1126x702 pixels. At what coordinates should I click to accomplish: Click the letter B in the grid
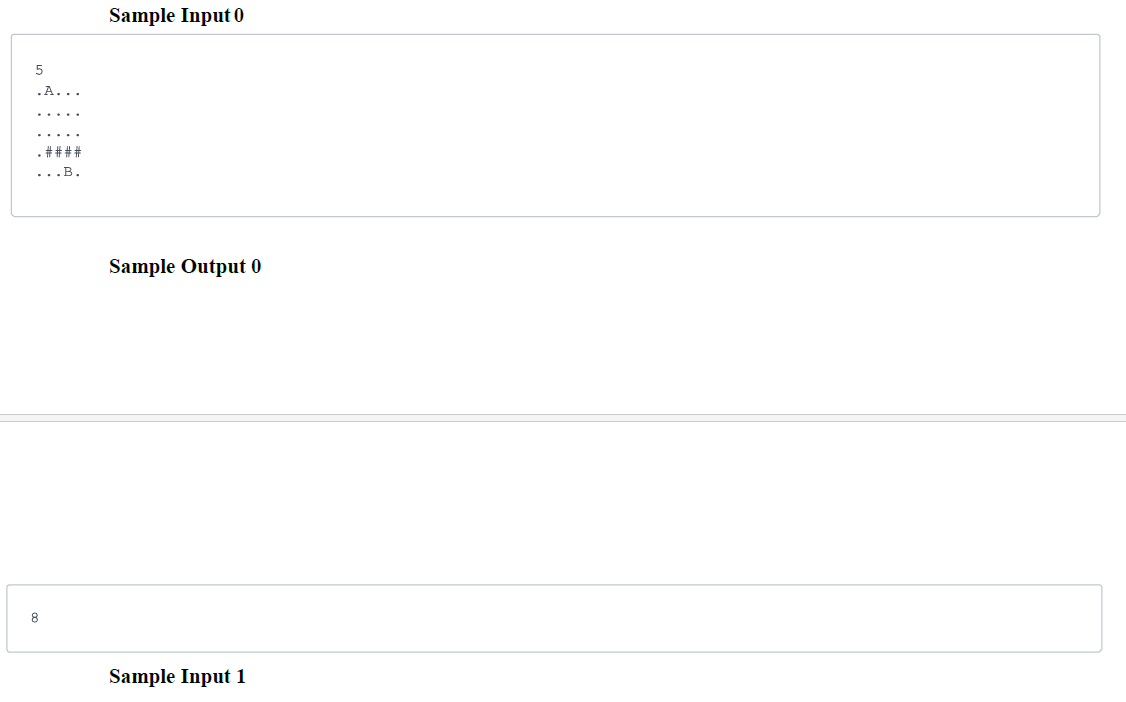pyautogui.click(x=68, y=172)
